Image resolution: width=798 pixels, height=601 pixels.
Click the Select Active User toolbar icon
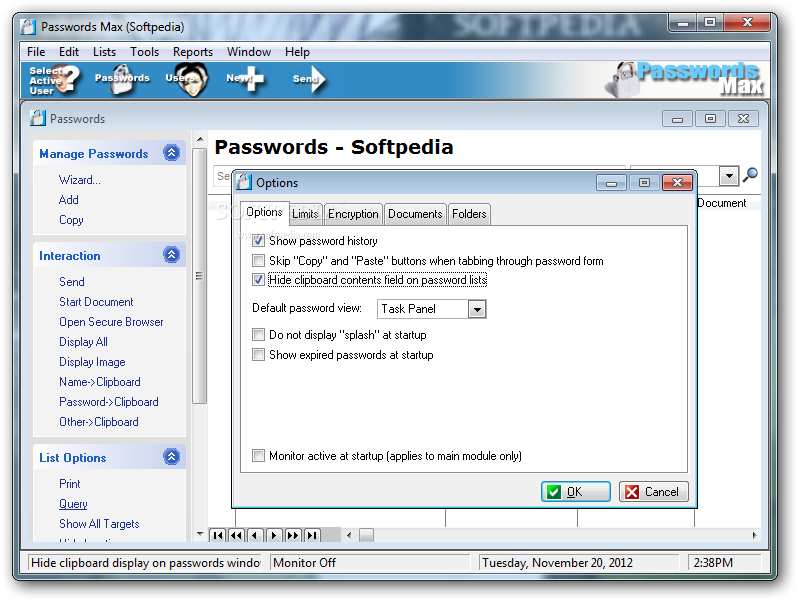pos(54,80)
